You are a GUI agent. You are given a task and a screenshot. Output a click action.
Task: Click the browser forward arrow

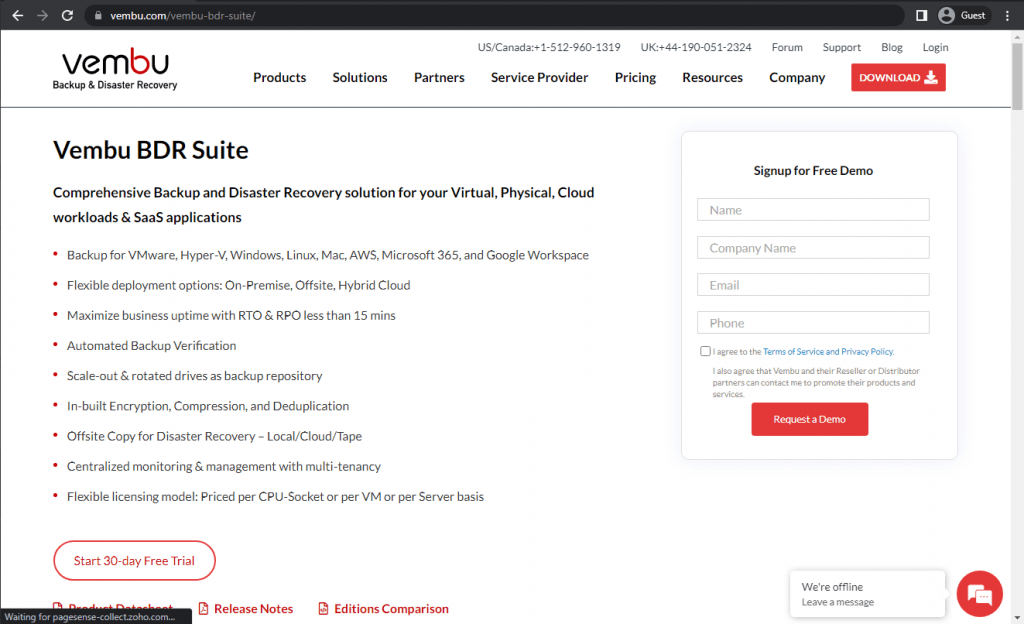pyautogui.click(x=42, y=16)
